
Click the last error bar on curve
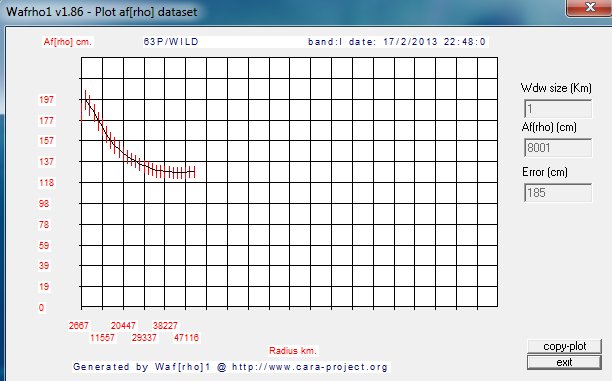coord(194,172)
